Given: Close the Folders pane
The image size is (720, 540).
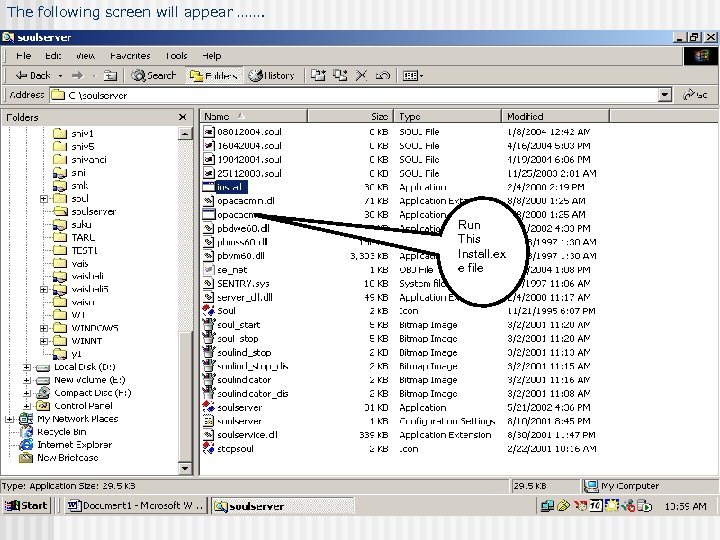Looking at the screenshot, I should pyautogui.click(x=182, y=117).
